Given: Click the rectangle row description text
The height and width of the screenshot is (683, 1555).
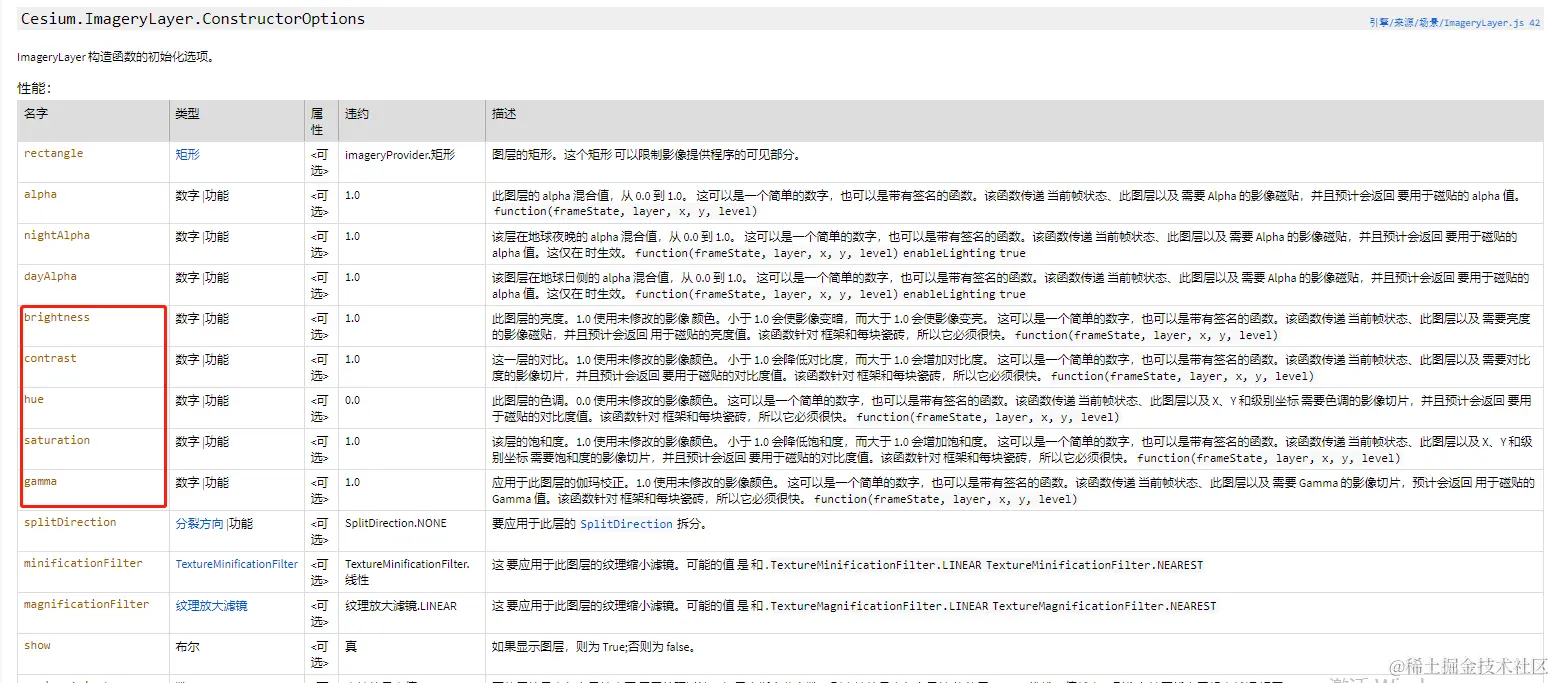Looking at the screenshot, I should (646, 155).
